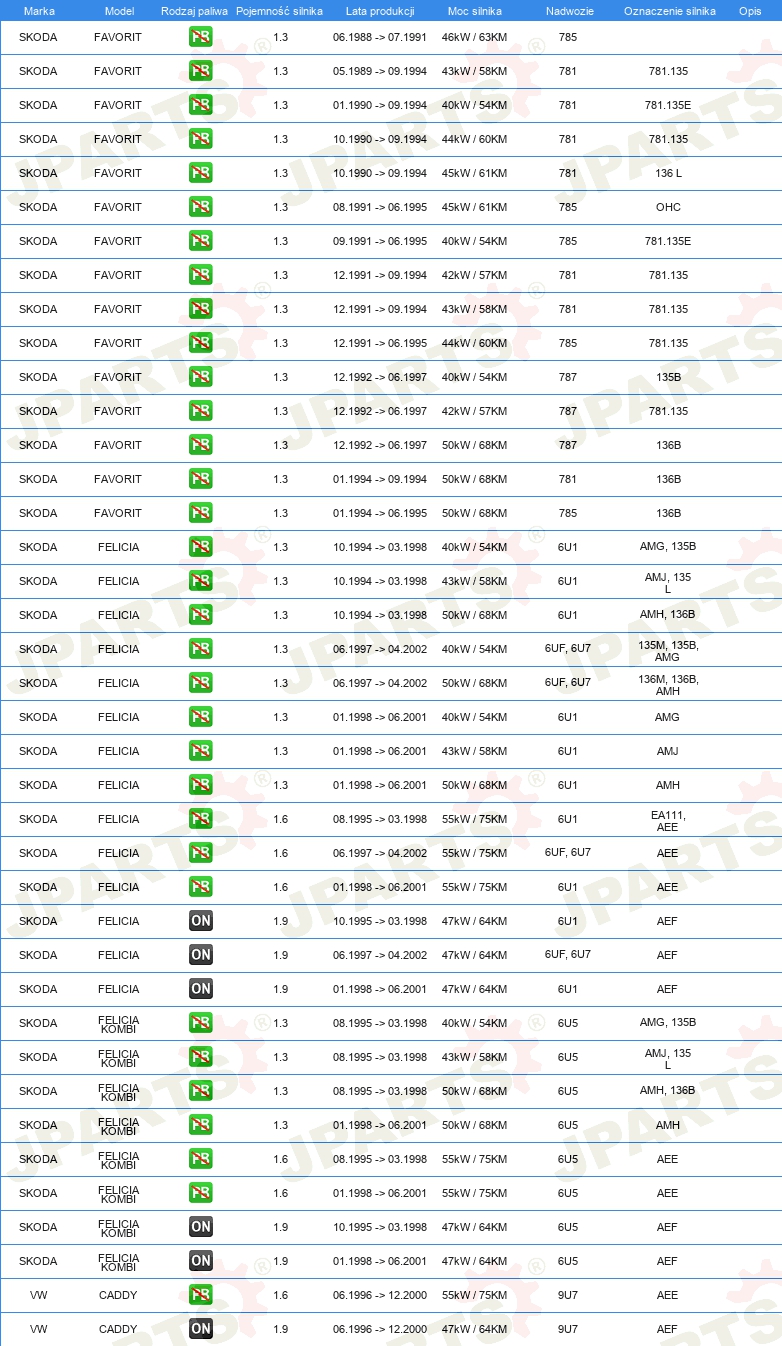Click fuel icon in the 136 L engine row
782x1346 pixels.
[x=200, y=174]
